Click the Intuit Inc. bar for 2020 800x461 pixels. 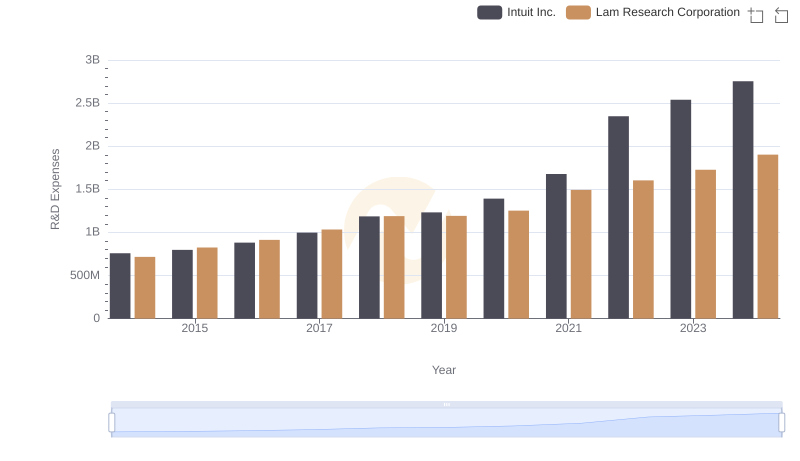point(494,259)
